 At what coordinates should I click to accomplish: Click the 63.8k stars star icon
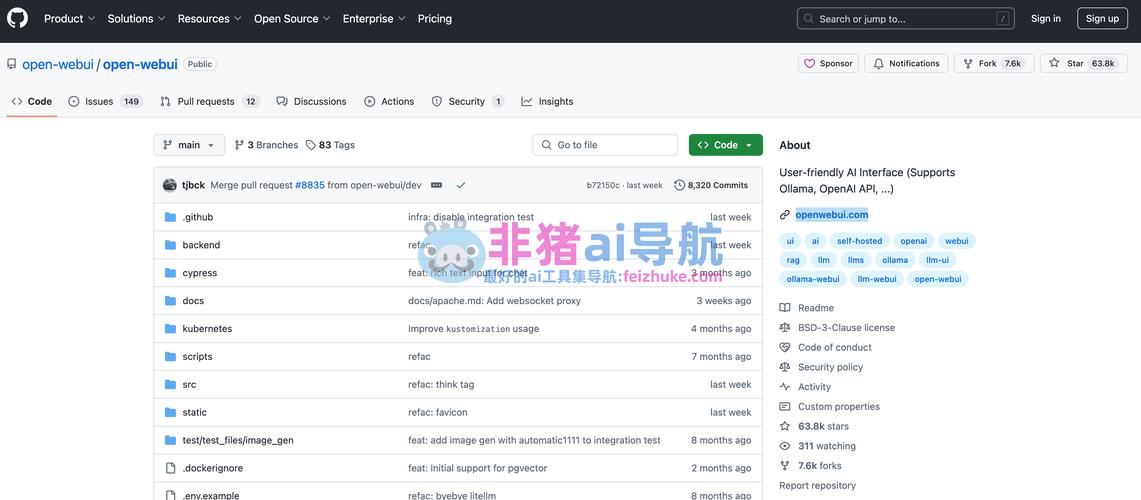point(784,426)
